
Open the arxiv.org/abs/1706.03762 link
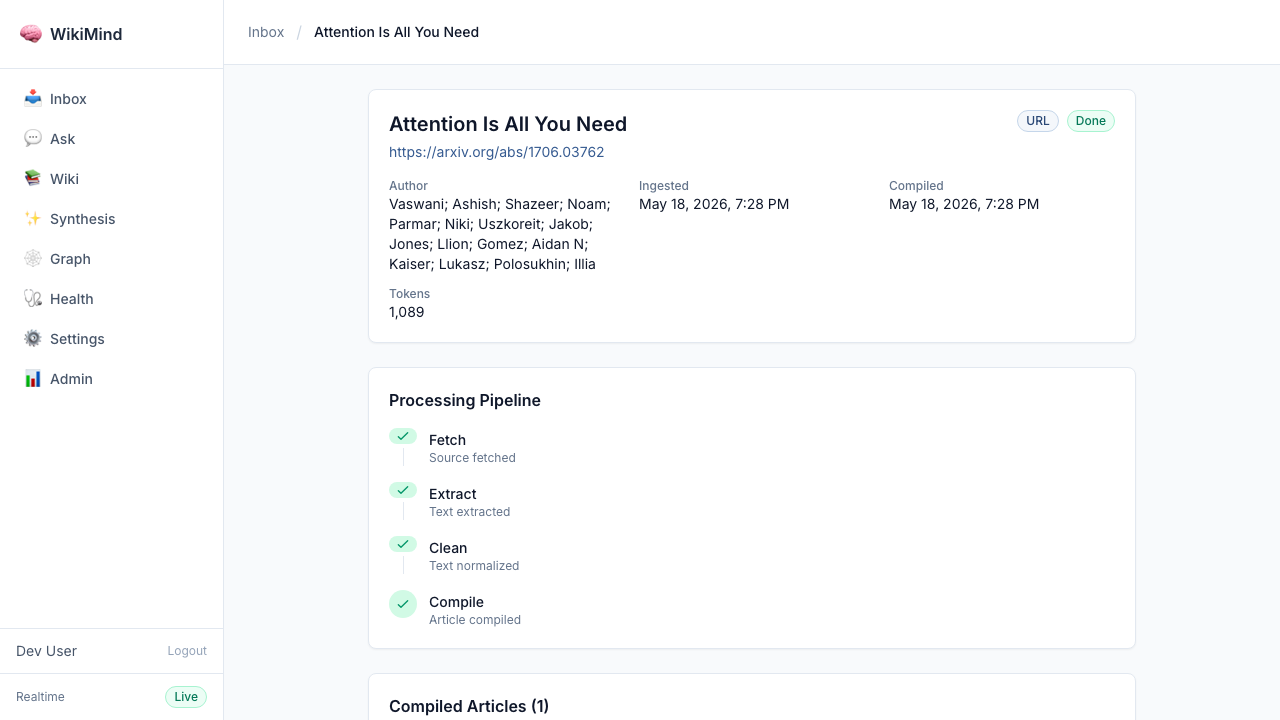click(x=496, y=152)
